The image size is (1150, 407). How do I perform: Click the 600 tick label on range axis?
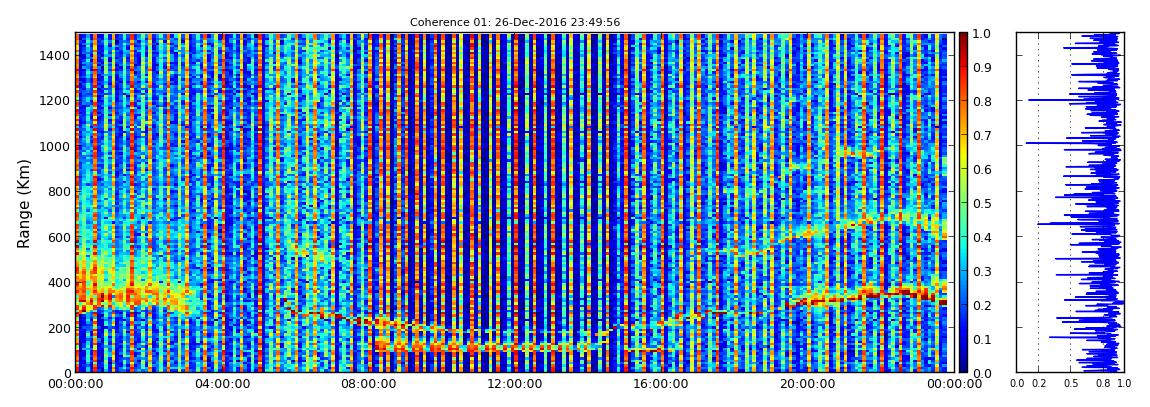click(x=59, y=237)
